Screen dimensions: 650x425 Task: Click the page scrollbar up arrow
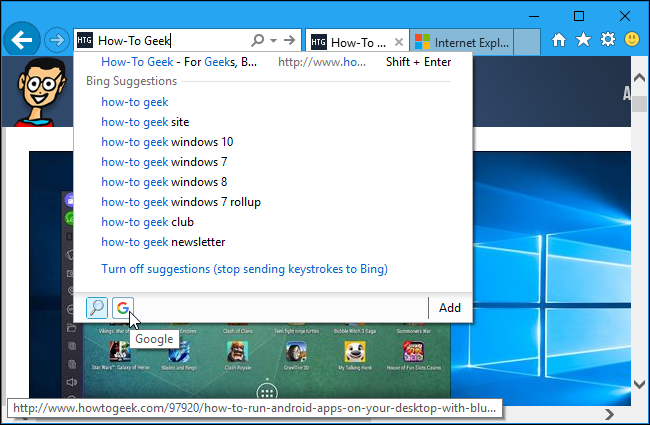coord(639,78)
